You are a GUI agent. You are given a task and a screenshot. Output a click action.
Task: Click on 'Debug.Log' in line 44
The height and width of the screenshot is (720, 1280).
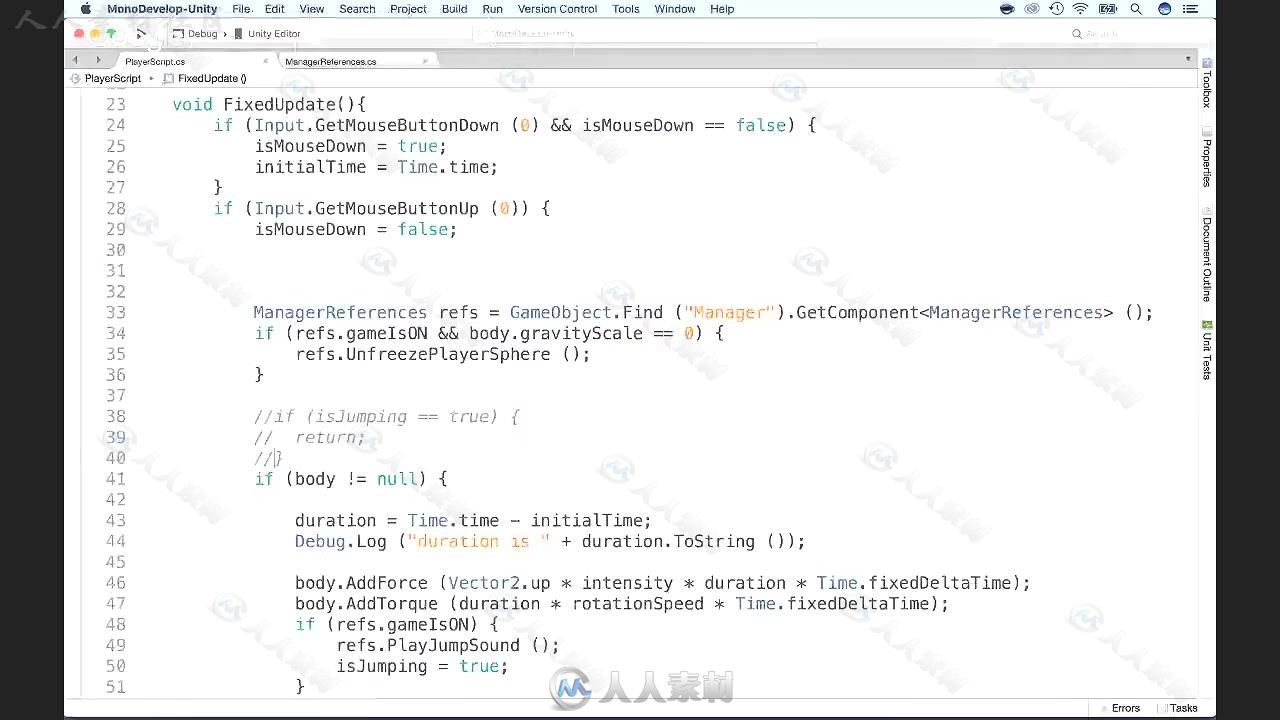tap(340, 541)
